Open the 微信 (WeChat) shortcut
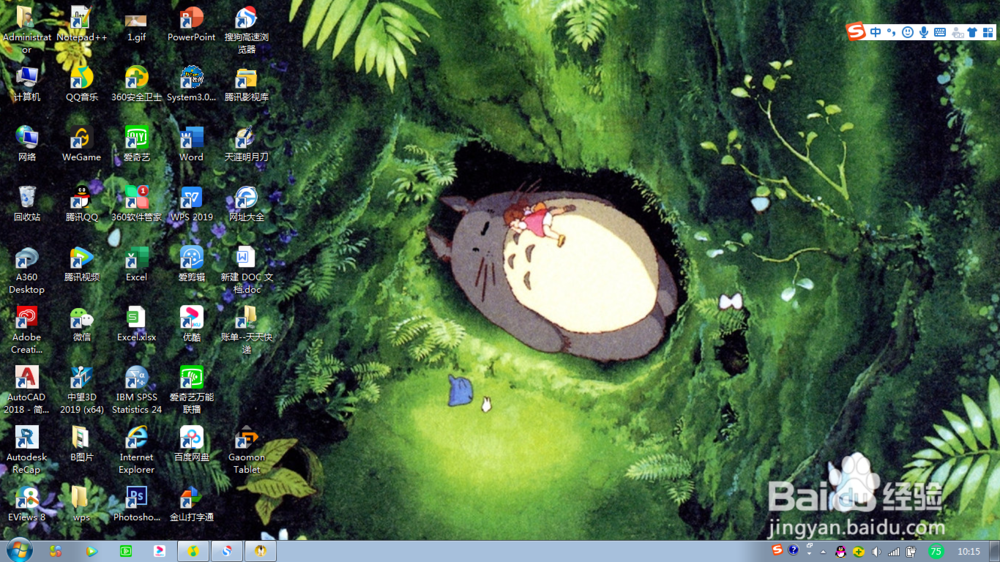 click(82, 324)
